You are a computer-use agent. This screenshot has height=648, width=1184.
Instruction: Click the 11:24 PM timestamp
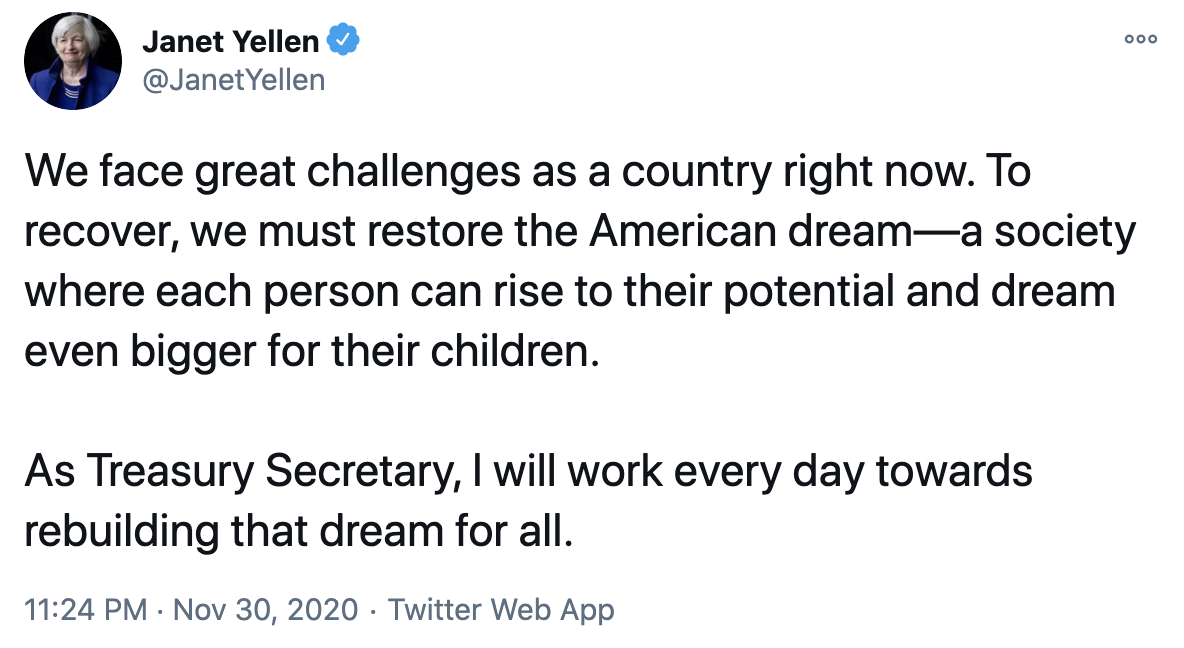(x=85, y=609)
